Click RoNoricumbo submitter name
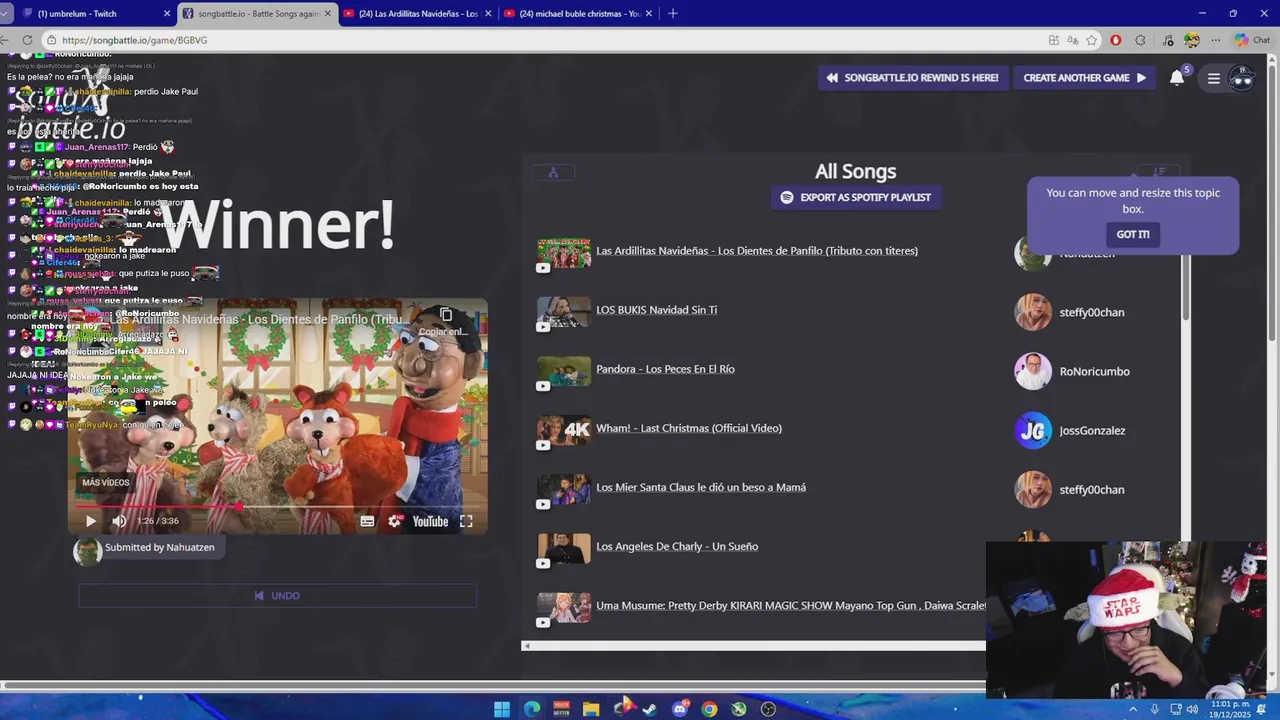Image resolution: width=1280 pixels, height=720 pixels. pyautogui.click(x=1094, y=371)
